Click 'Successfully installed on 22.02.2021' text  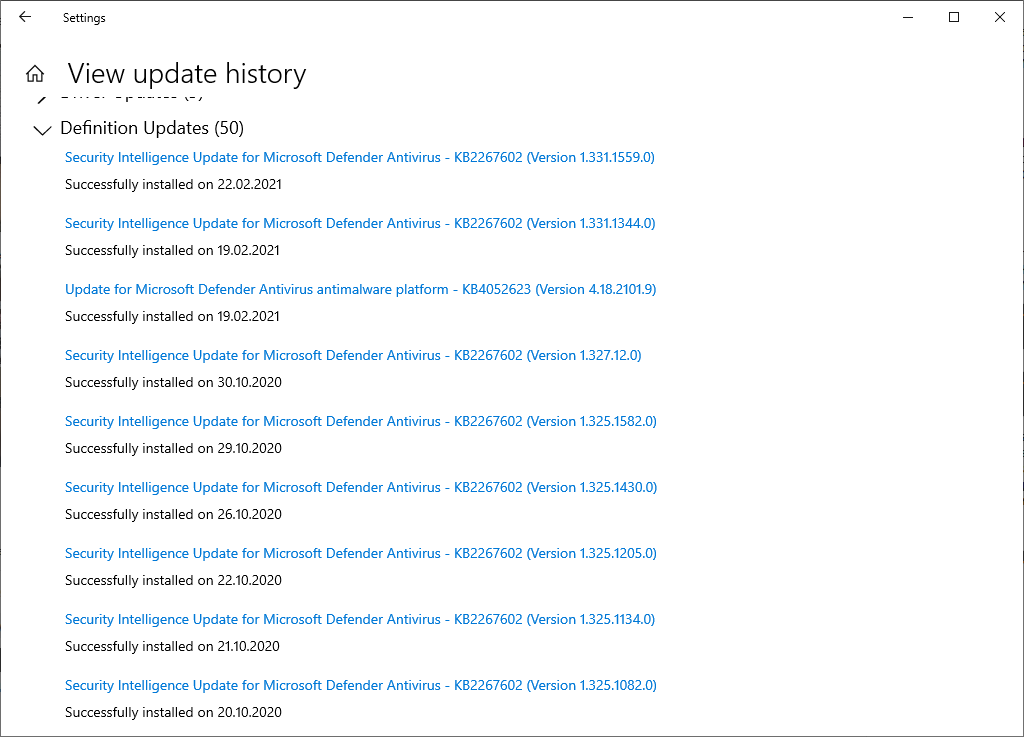point(173,185)
